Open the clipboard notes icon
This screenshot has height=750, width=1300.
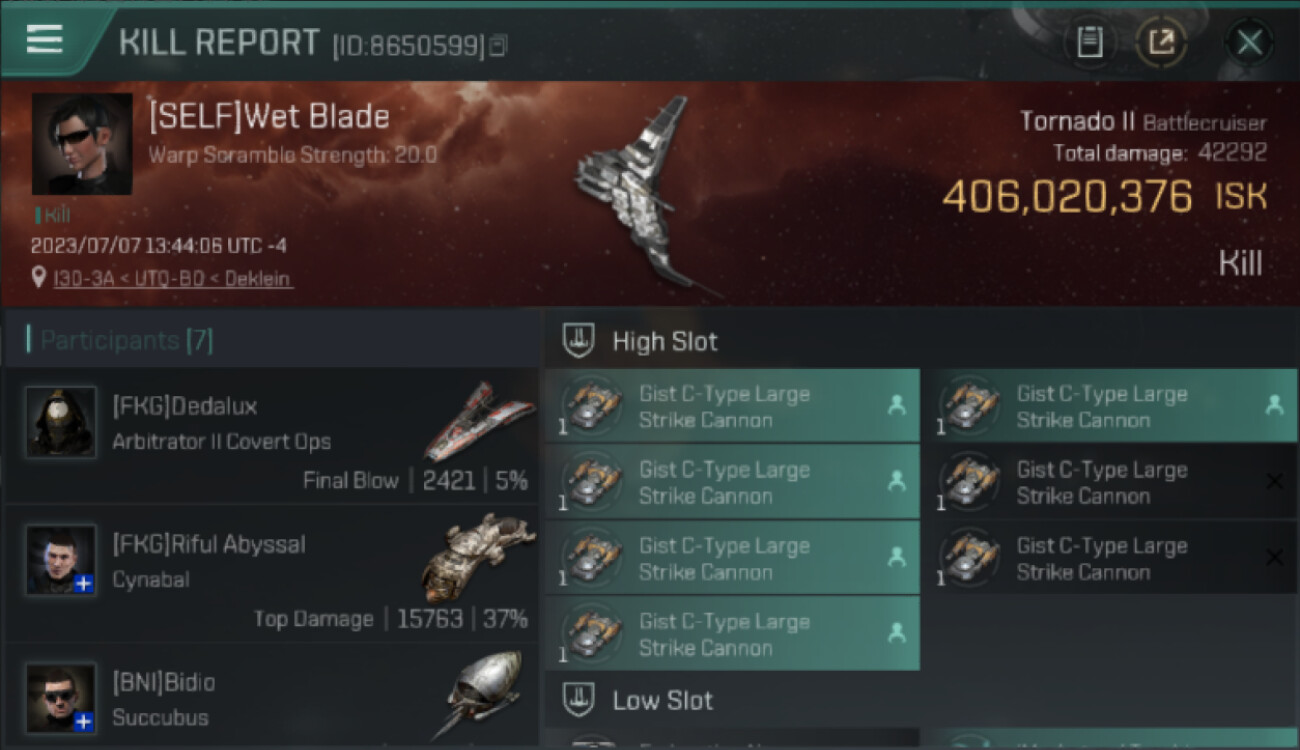pyautogui.click(x=1089, y=42)
